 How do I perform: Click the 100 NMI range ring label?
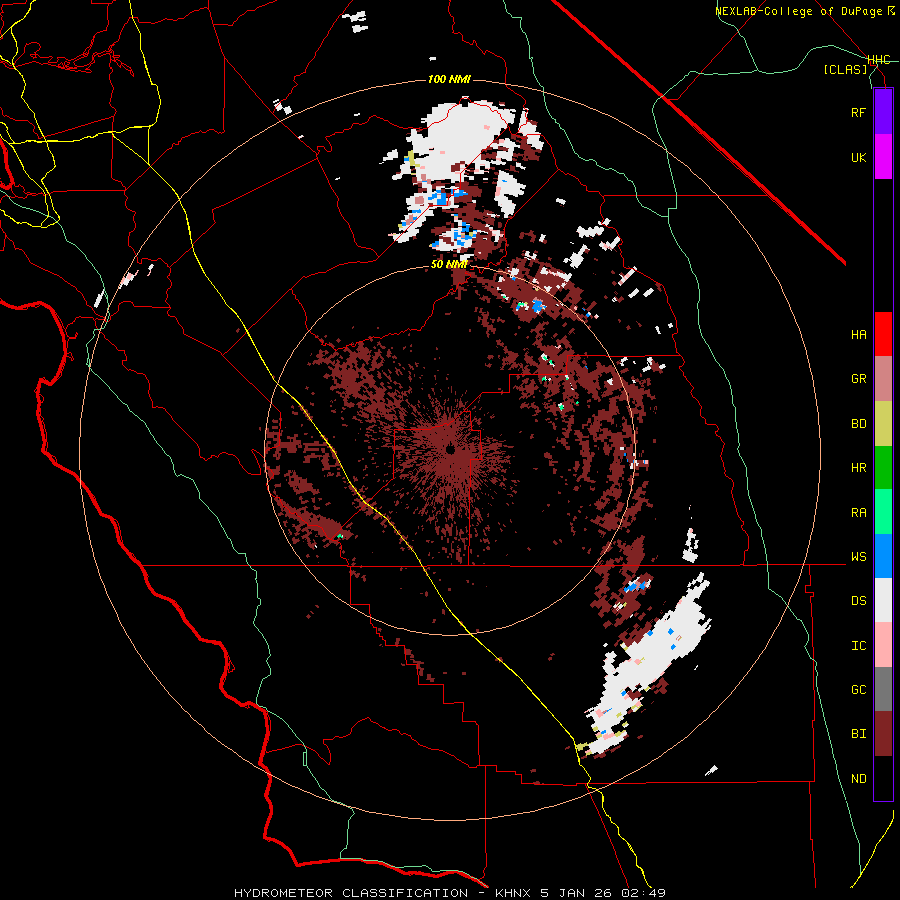pyautogui.click(x=449, y=79)
